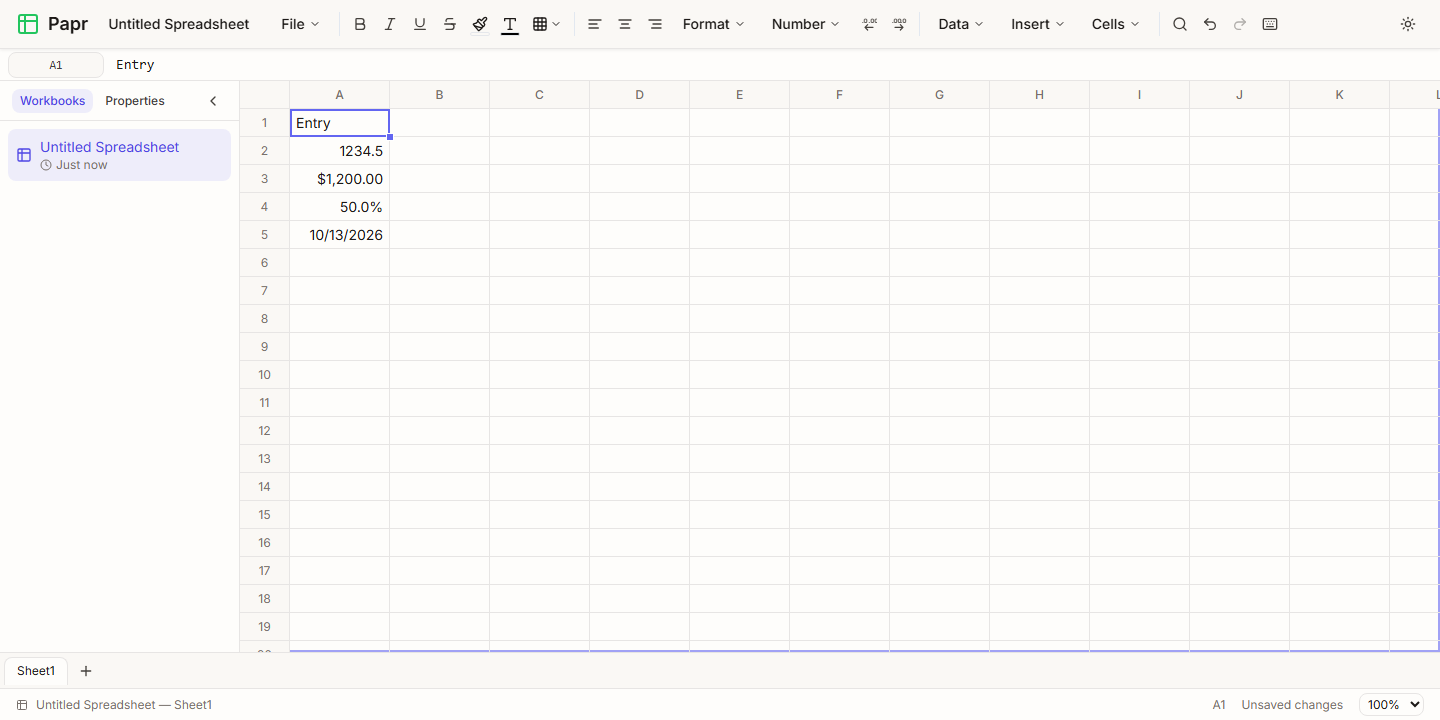Select the cell containing 1234.5
The width and height of the screenshot is (1440, 720).
point(340,151)
